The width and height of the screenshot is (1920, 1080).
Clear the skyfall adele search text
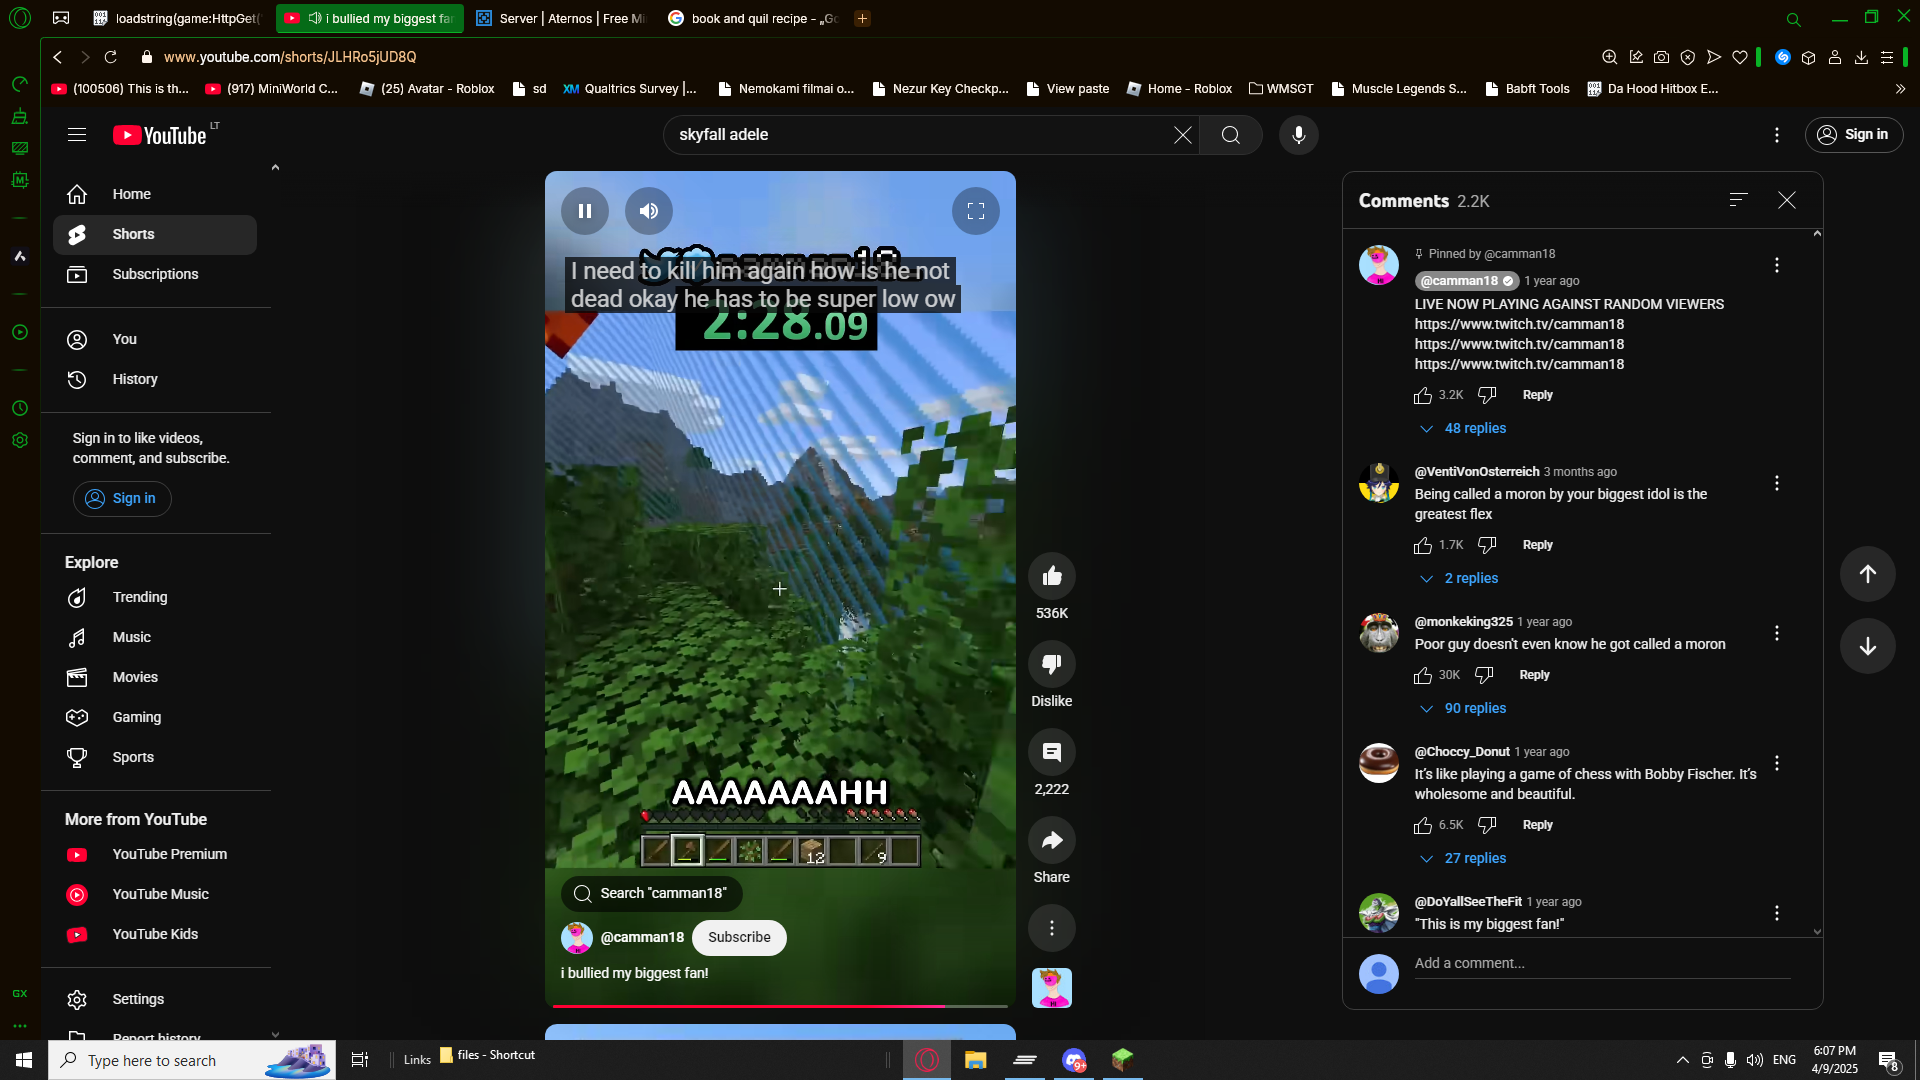(x=1183, y=135)
